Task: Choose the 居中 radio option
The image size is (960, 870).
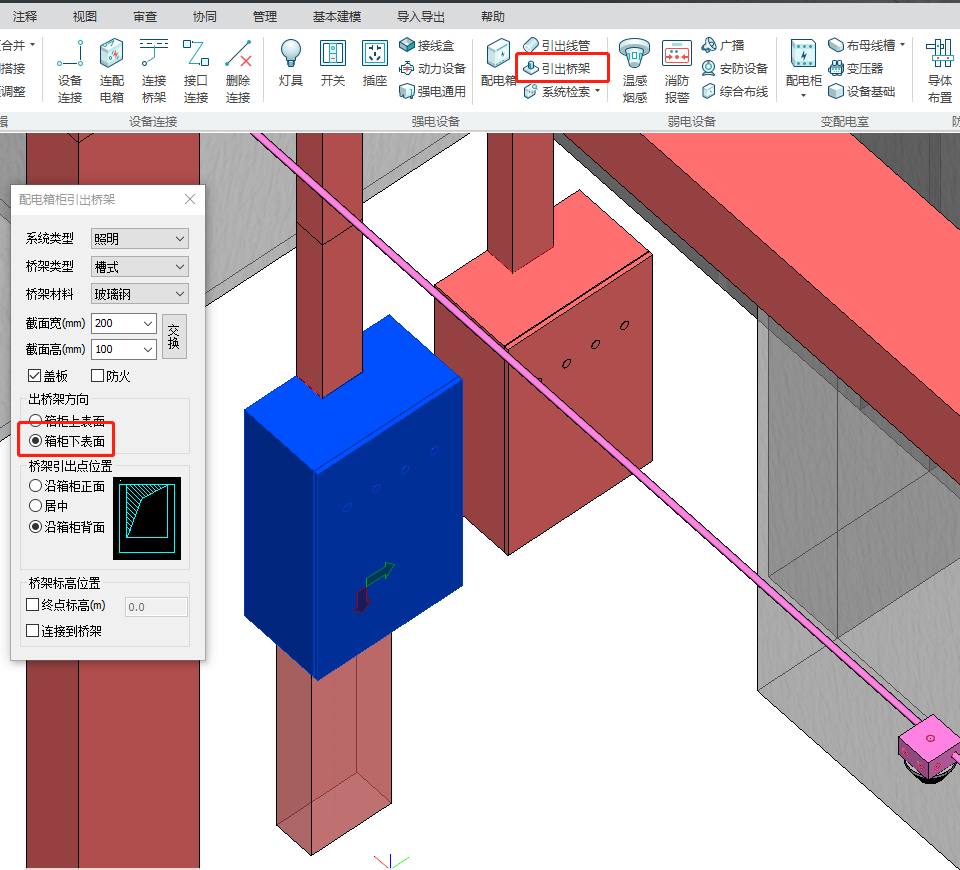Action: coord(36,506)
